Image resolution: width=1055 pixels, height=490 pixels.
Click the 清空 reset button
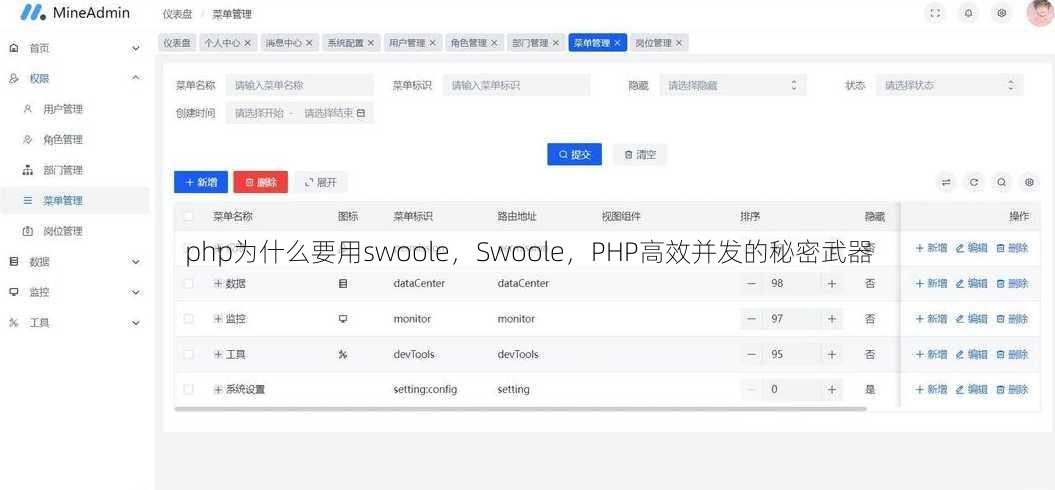click(639, 154)
